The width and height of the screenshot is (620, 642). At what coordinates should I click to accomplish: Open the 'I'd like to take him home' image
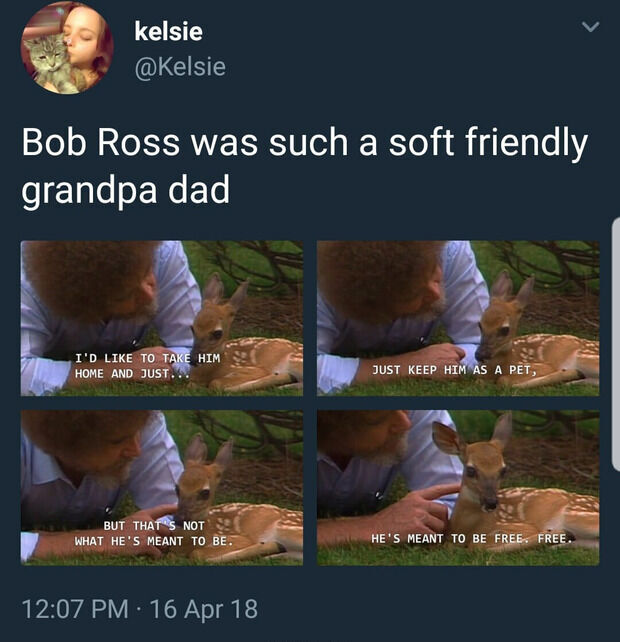point(162,318)
